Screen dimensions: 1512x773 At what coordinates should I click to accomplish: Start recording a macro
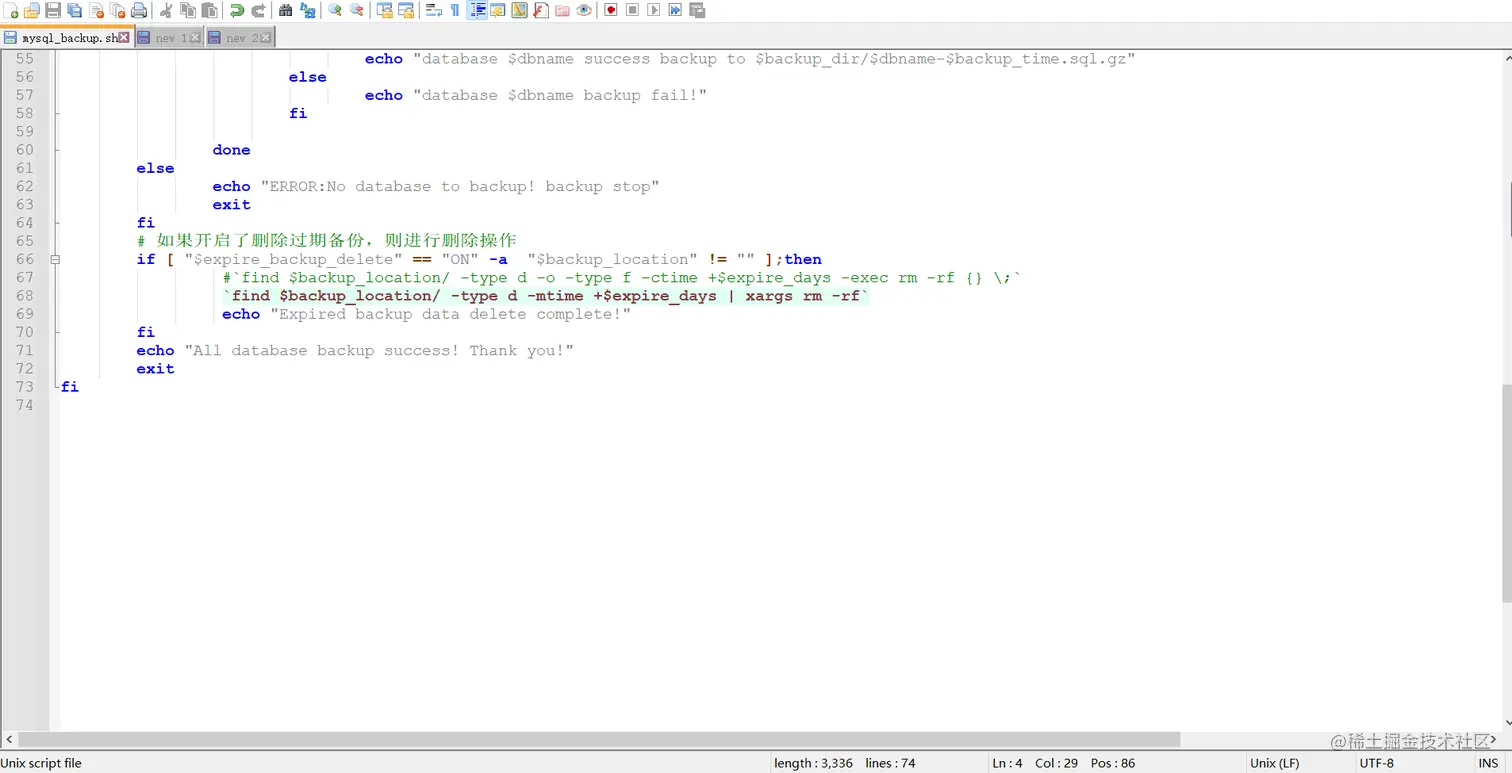point(610,10)
